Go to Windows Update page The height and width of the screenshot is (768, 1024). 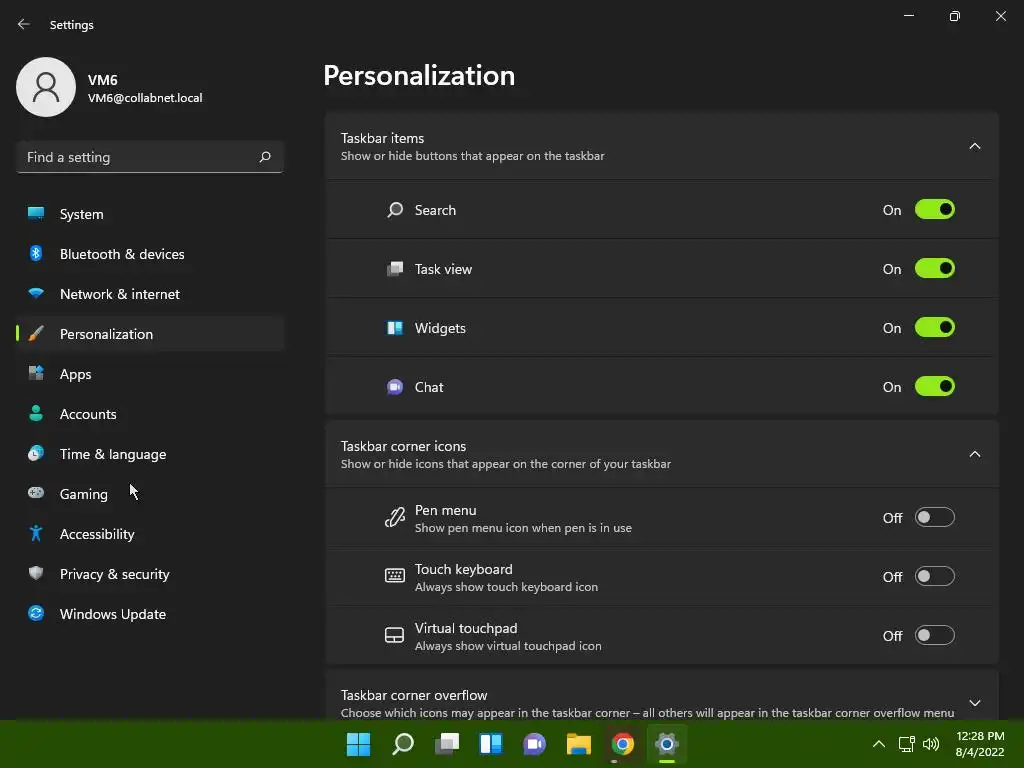[x=150, y=614]
